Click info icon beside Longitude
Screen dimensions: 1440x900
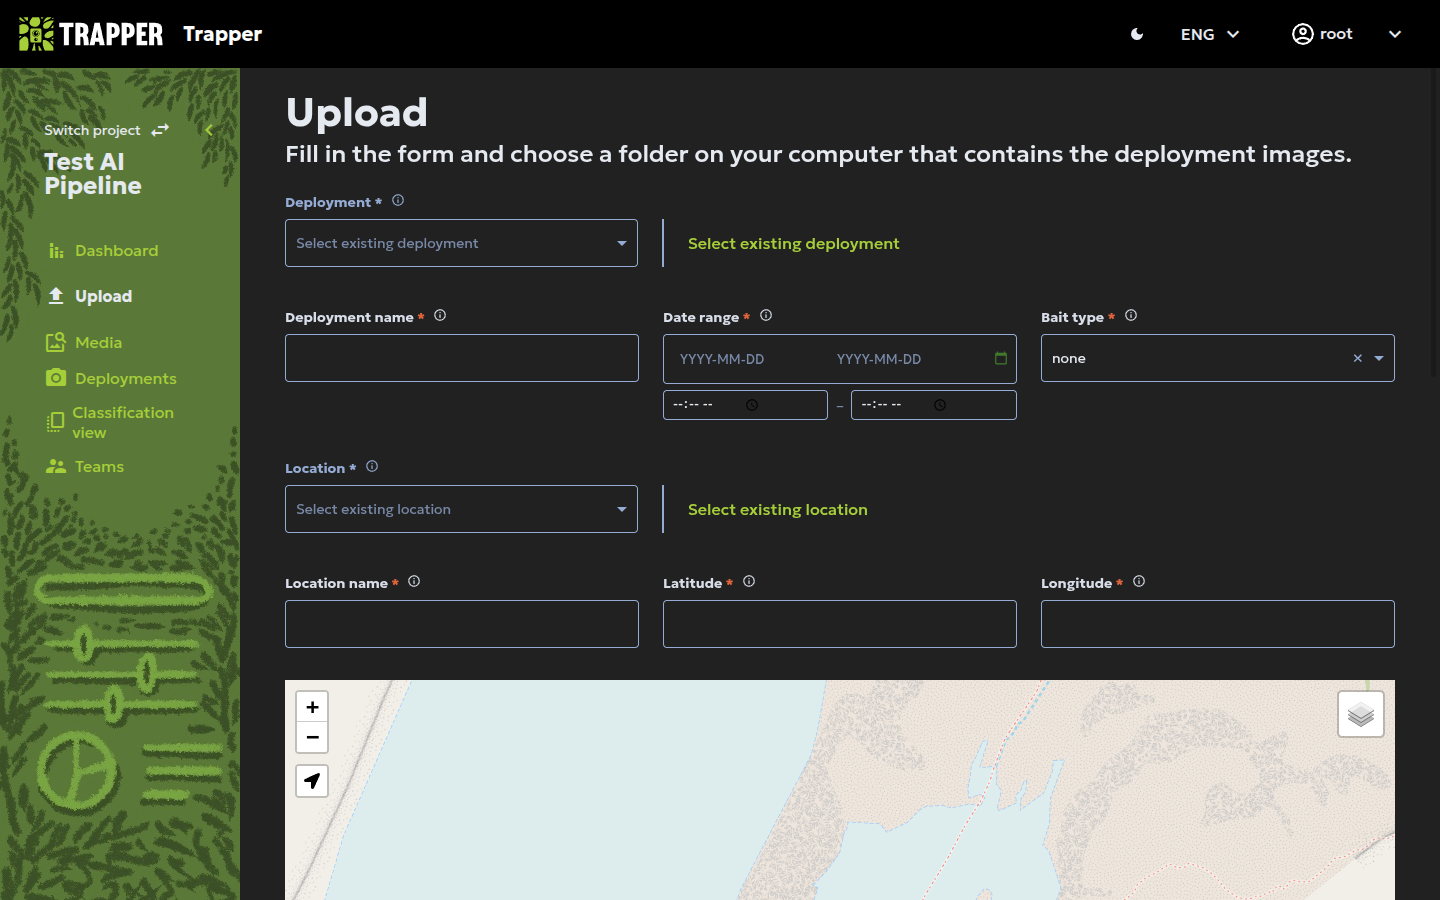1139,581
